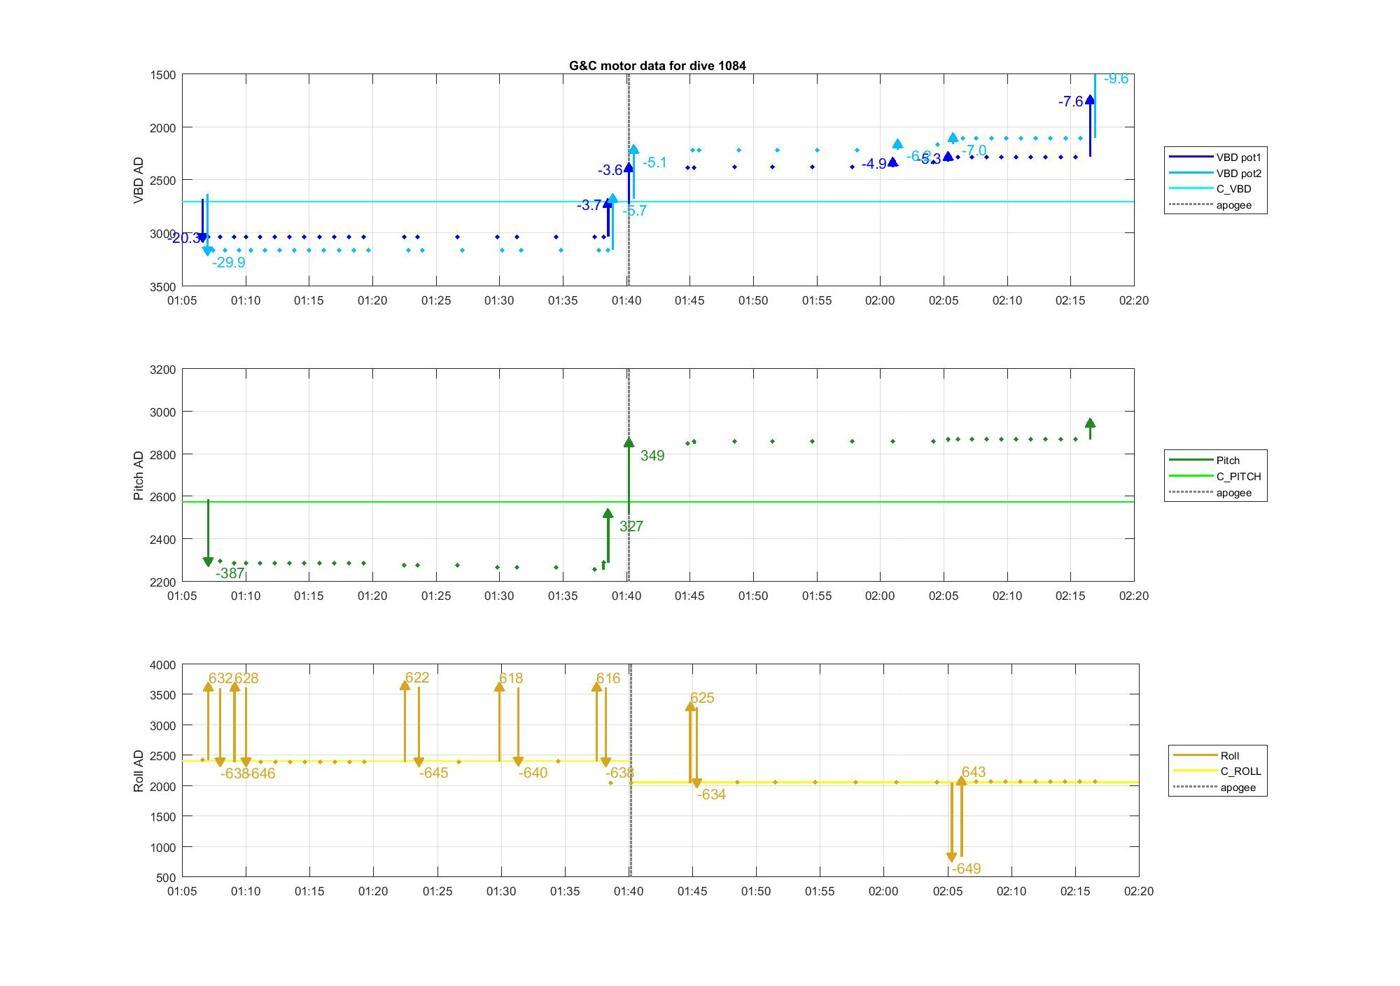Click the '-646' roll move label
Image resolution: width=1400 pixels, height=986 pixels.
pos(260,773)
